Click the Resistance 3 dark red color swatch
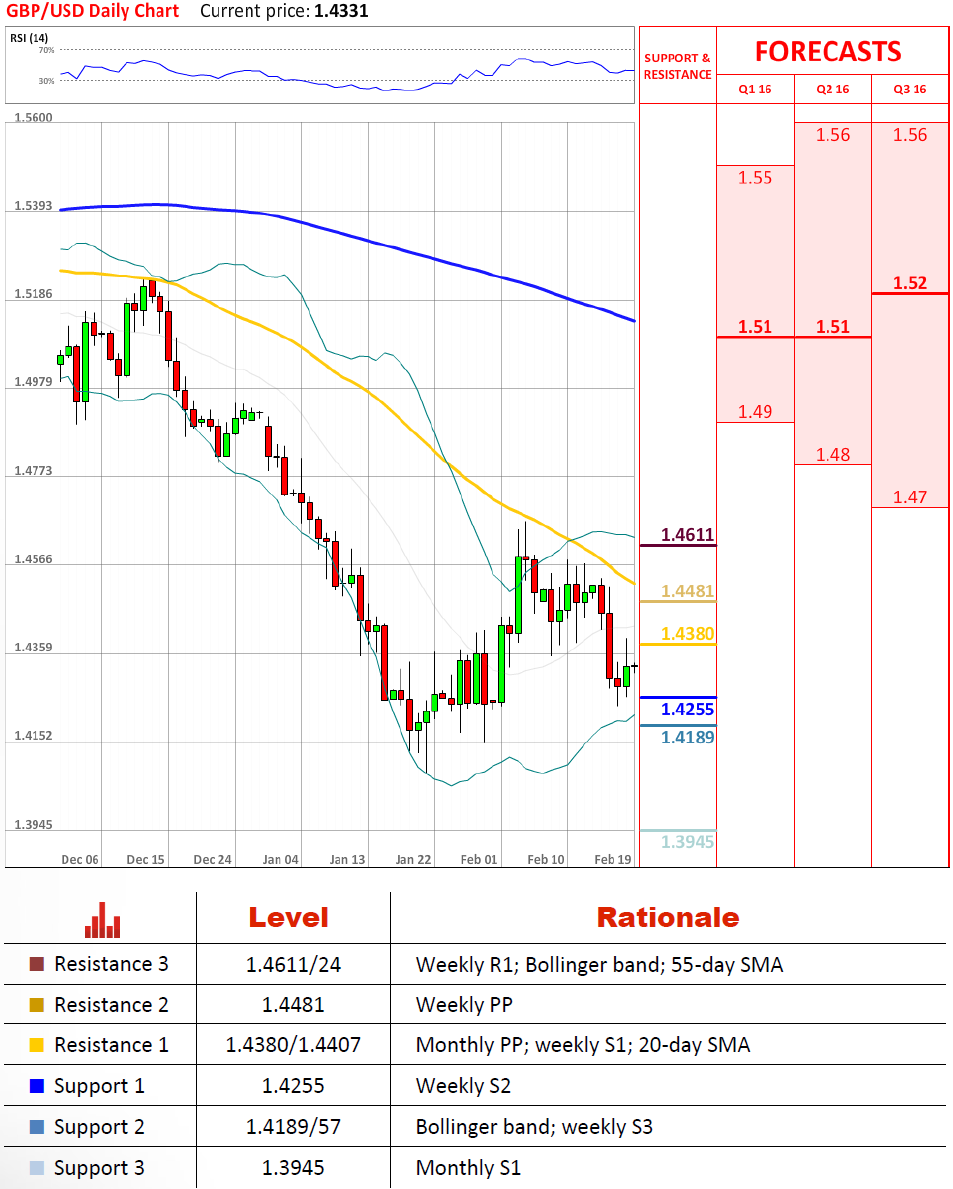The width and height of the screenshot is (953, 1189). point(36,964)
